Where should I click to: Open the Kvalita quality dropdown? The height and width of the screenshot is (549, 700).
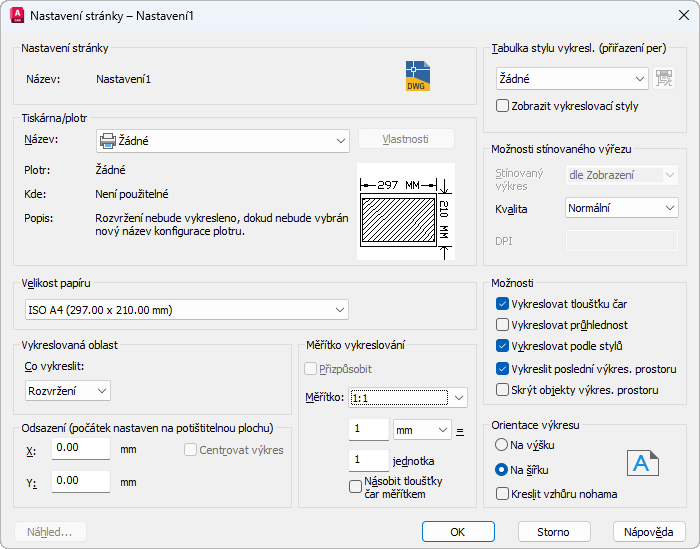(x=621, y=208)
